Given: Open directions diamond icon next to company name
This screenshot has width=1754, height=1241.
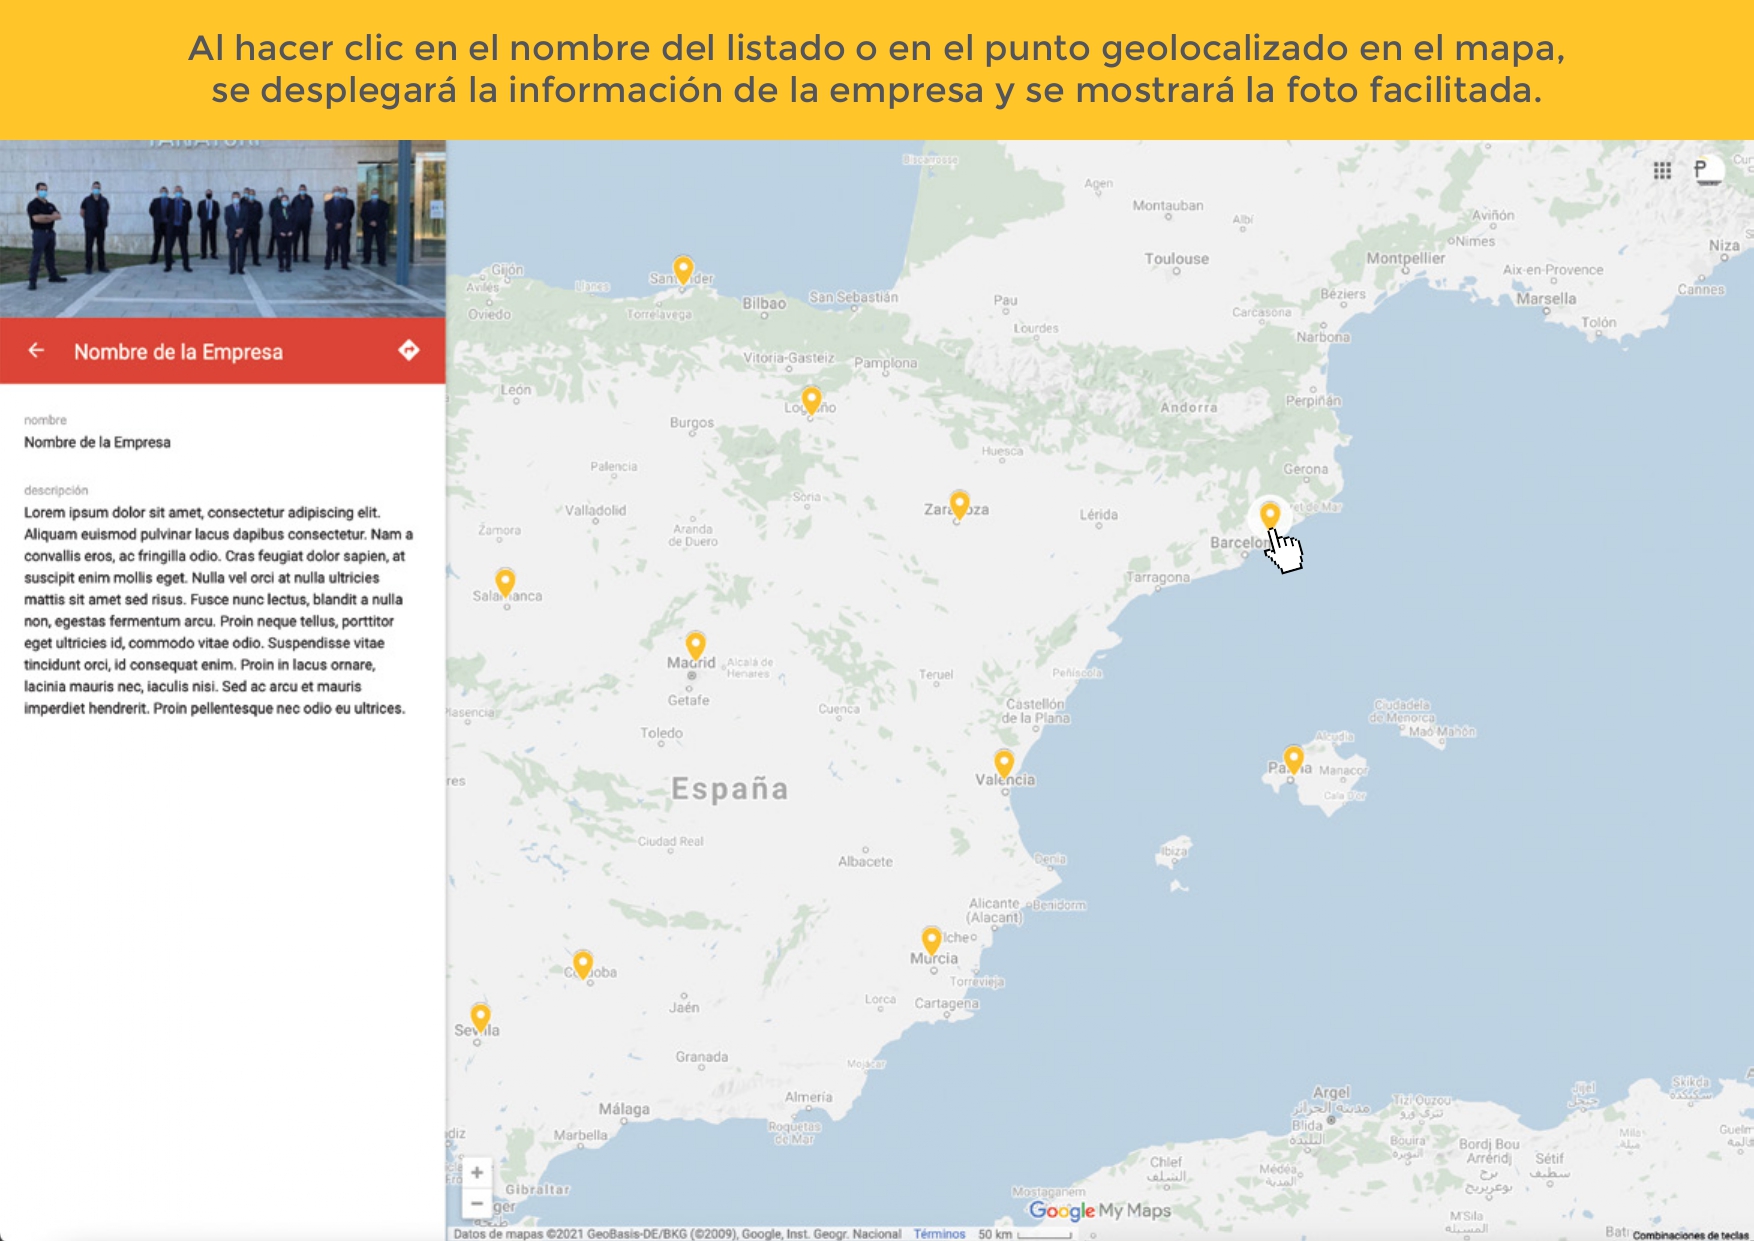Looking at the screenshot, I should click(408, 350).
